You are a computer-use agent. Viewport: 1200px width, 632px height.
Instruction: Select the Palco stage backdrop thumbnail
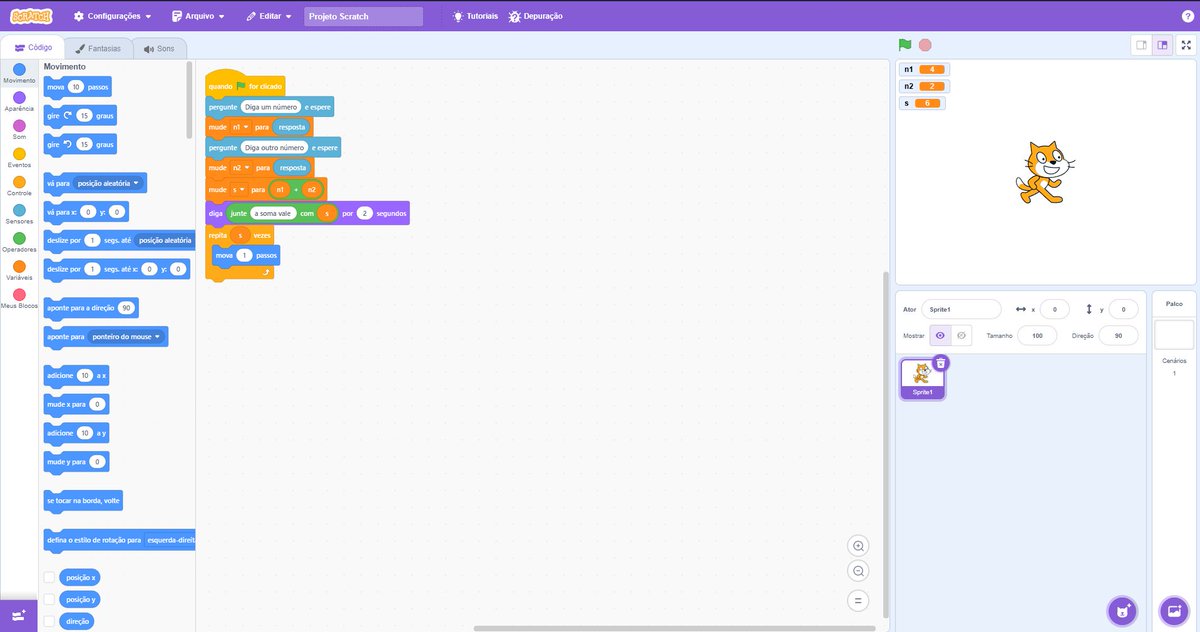click(x=1174, y=334)
